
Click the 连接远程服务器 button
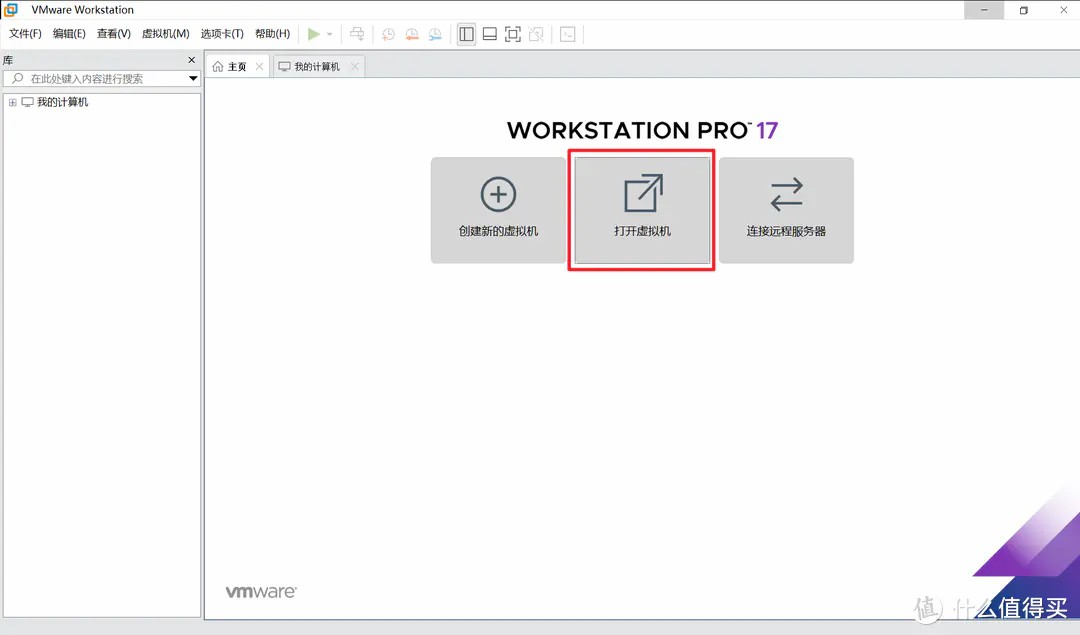[x=786, y=210]
